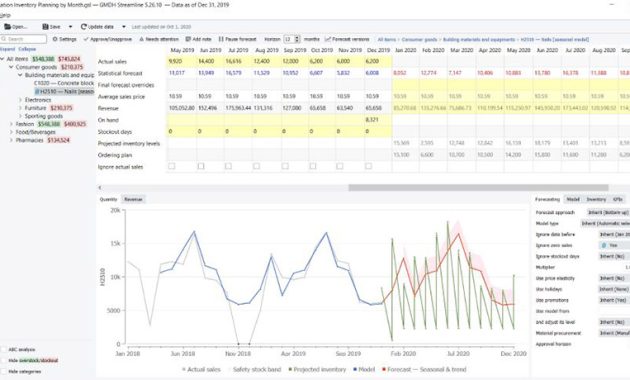The height and width of the screenshot is (380, 630).
Task: Open the Forecast approach dropdown
Action: click(x=608, y=212)
